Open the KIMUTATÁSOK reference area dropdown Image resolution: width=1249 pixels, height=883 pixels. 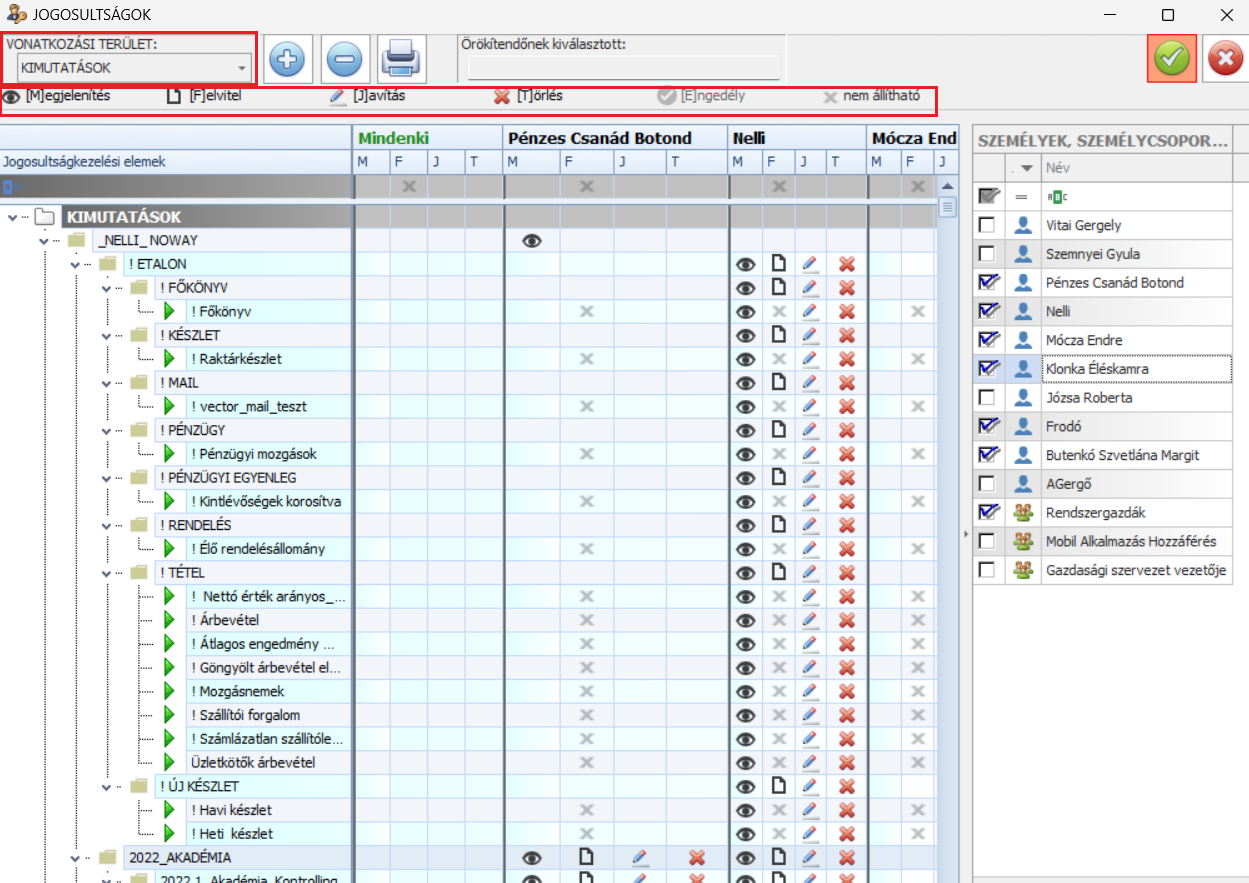click(242, 69)
